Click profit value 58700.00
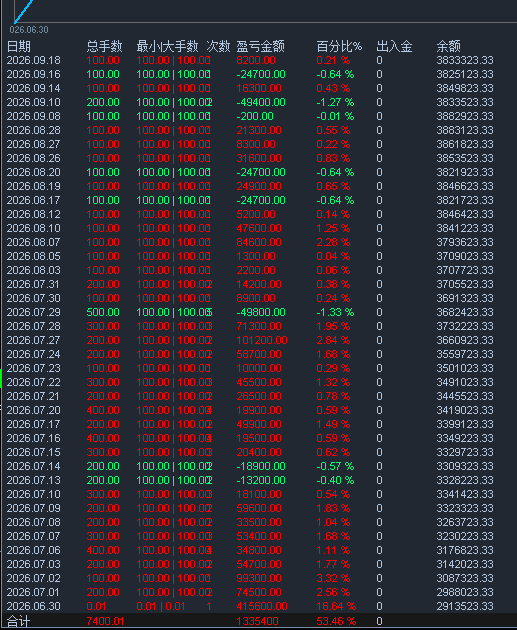Image resolution: width=517 pixels, height=630 pixels. coord(259,354)
